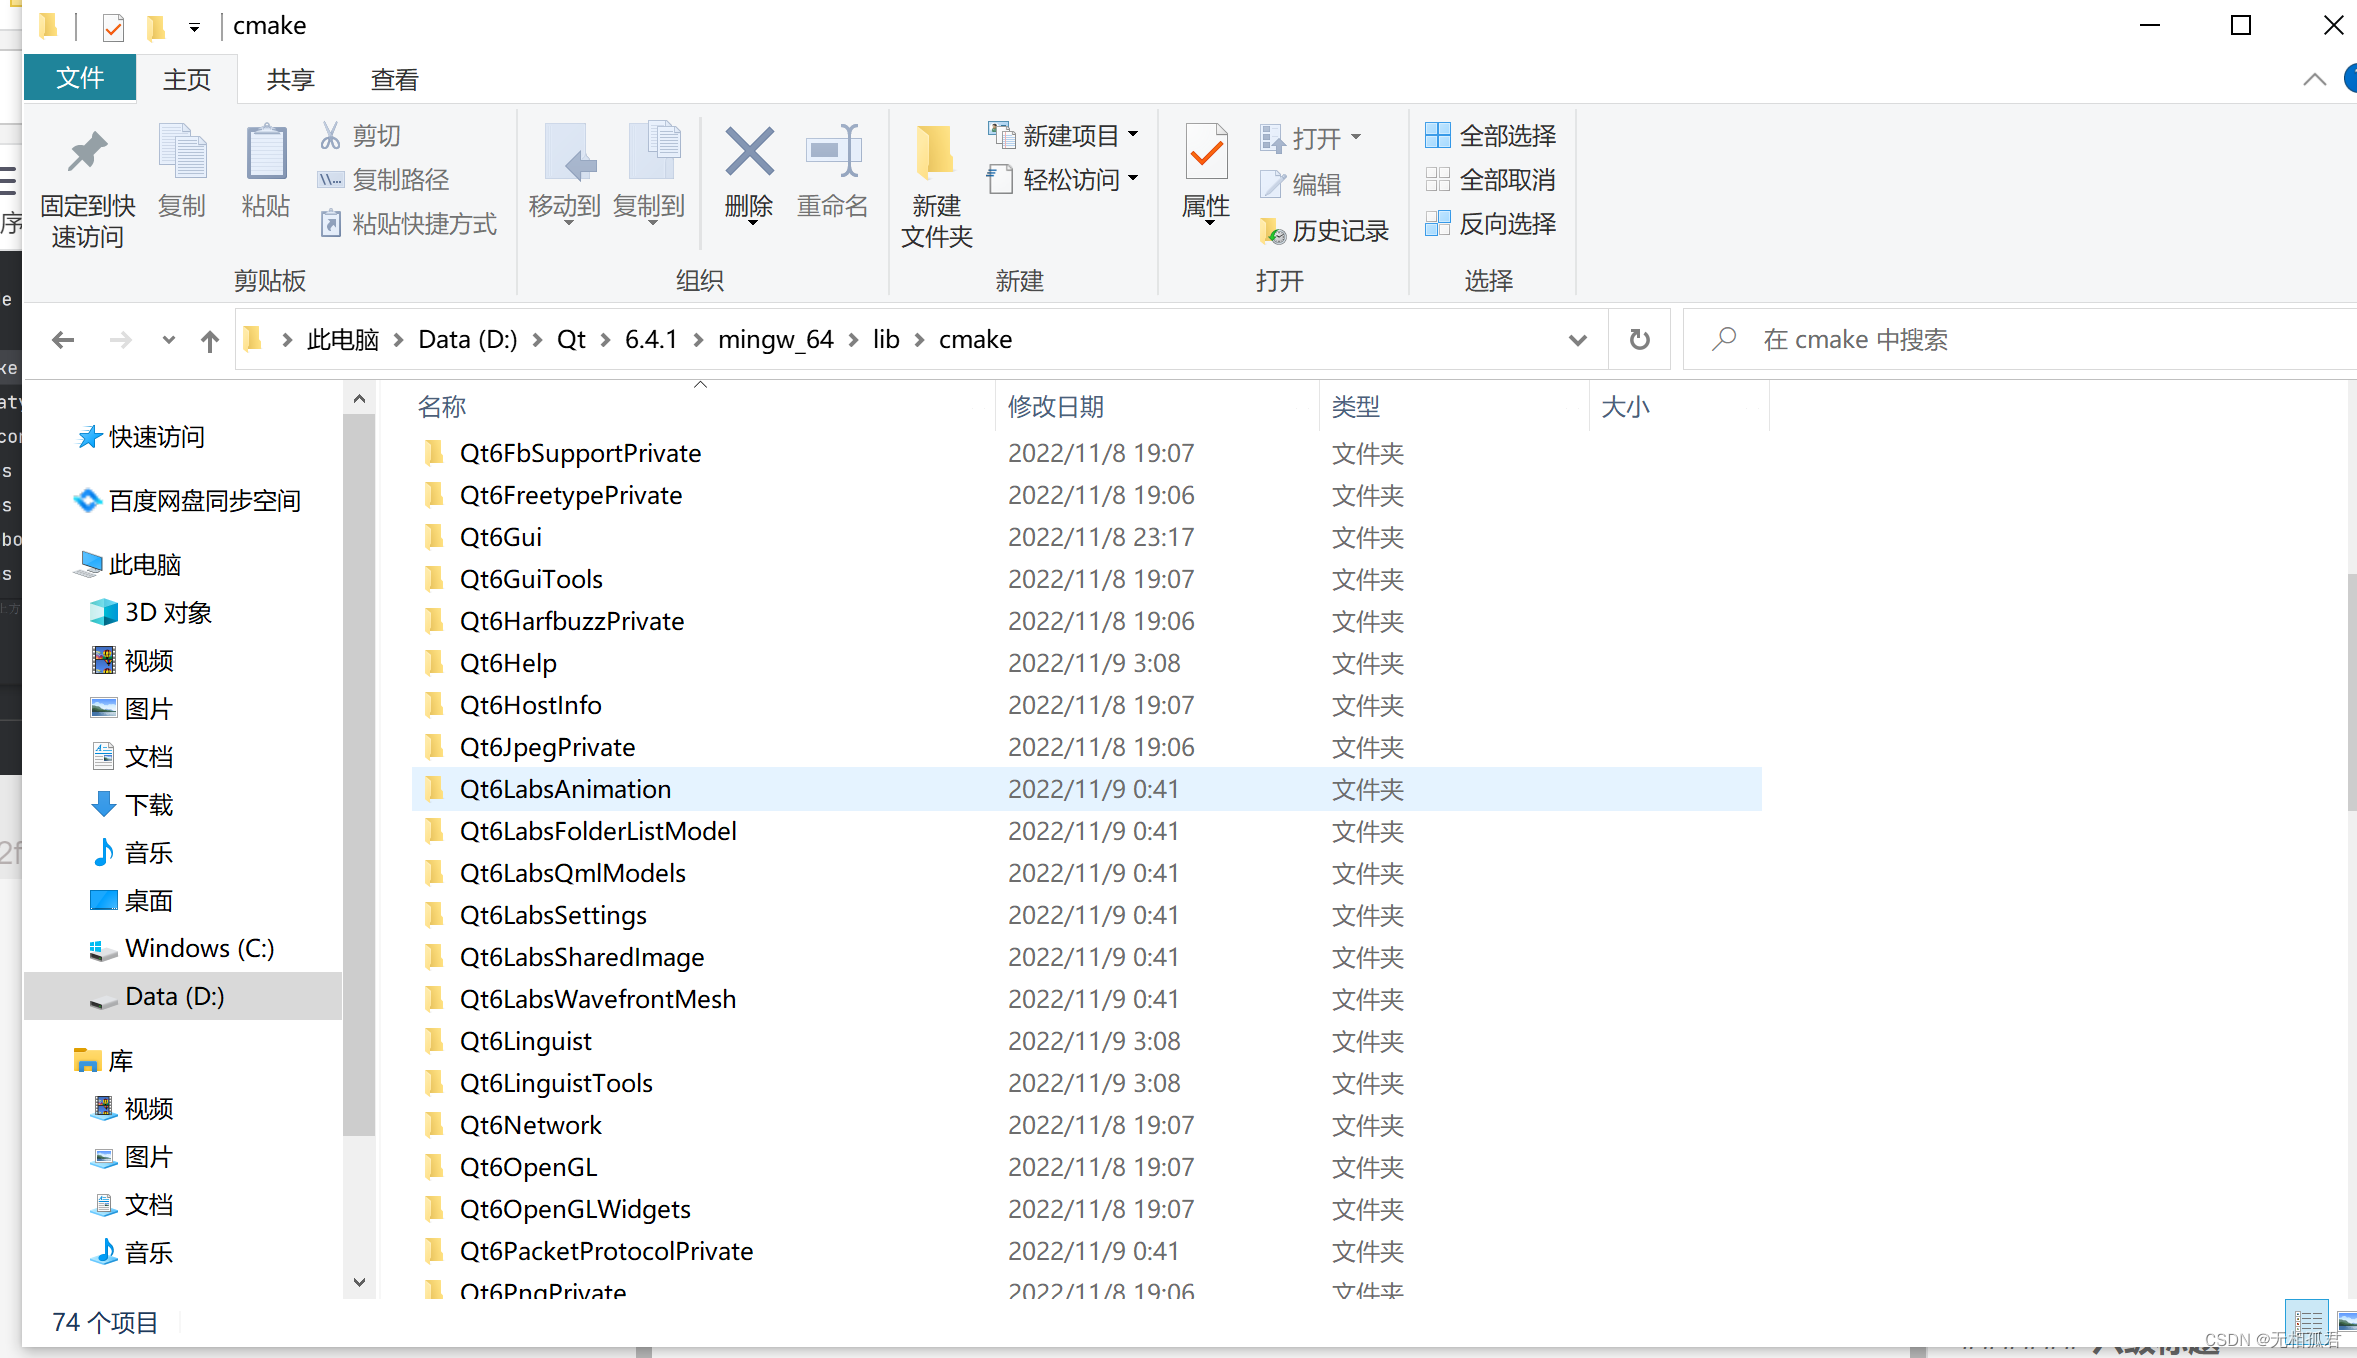This screenshot has height=1358, width=2357.
Task: Click the Edit ribbon item
Action: (x=1301, y=184)
